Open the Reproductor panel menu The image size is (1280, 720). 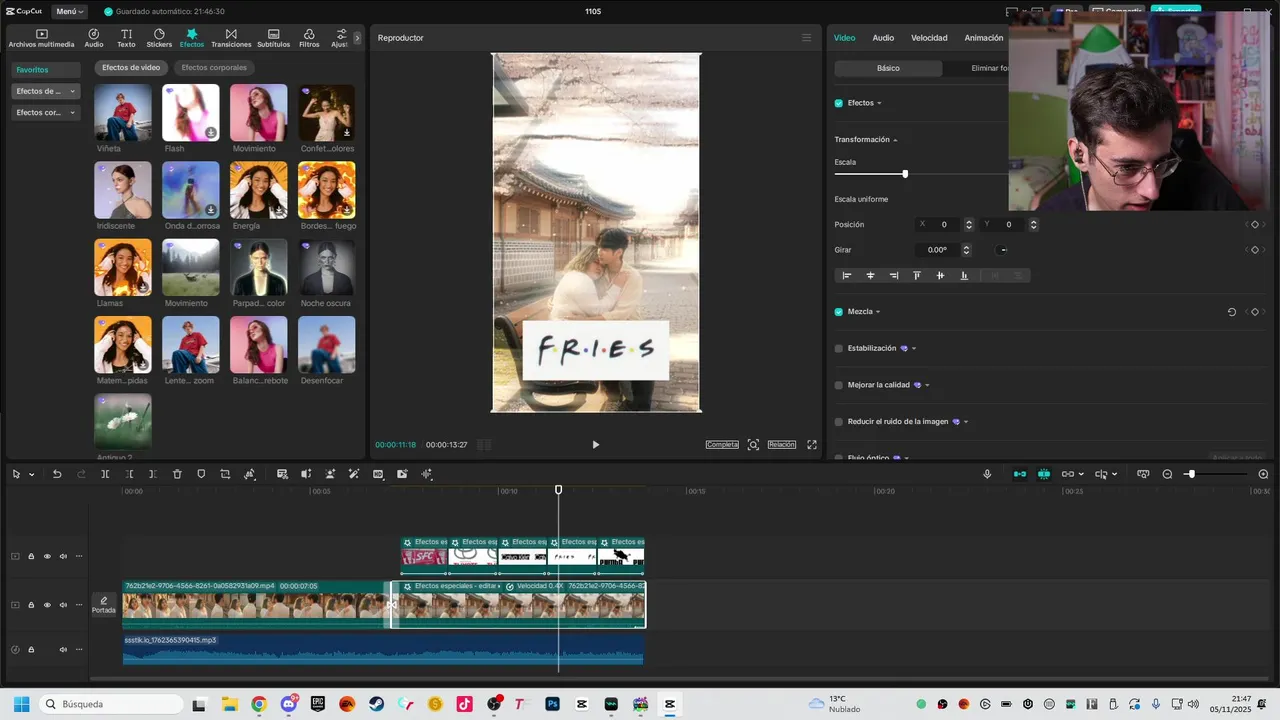(x=807, y=38)
